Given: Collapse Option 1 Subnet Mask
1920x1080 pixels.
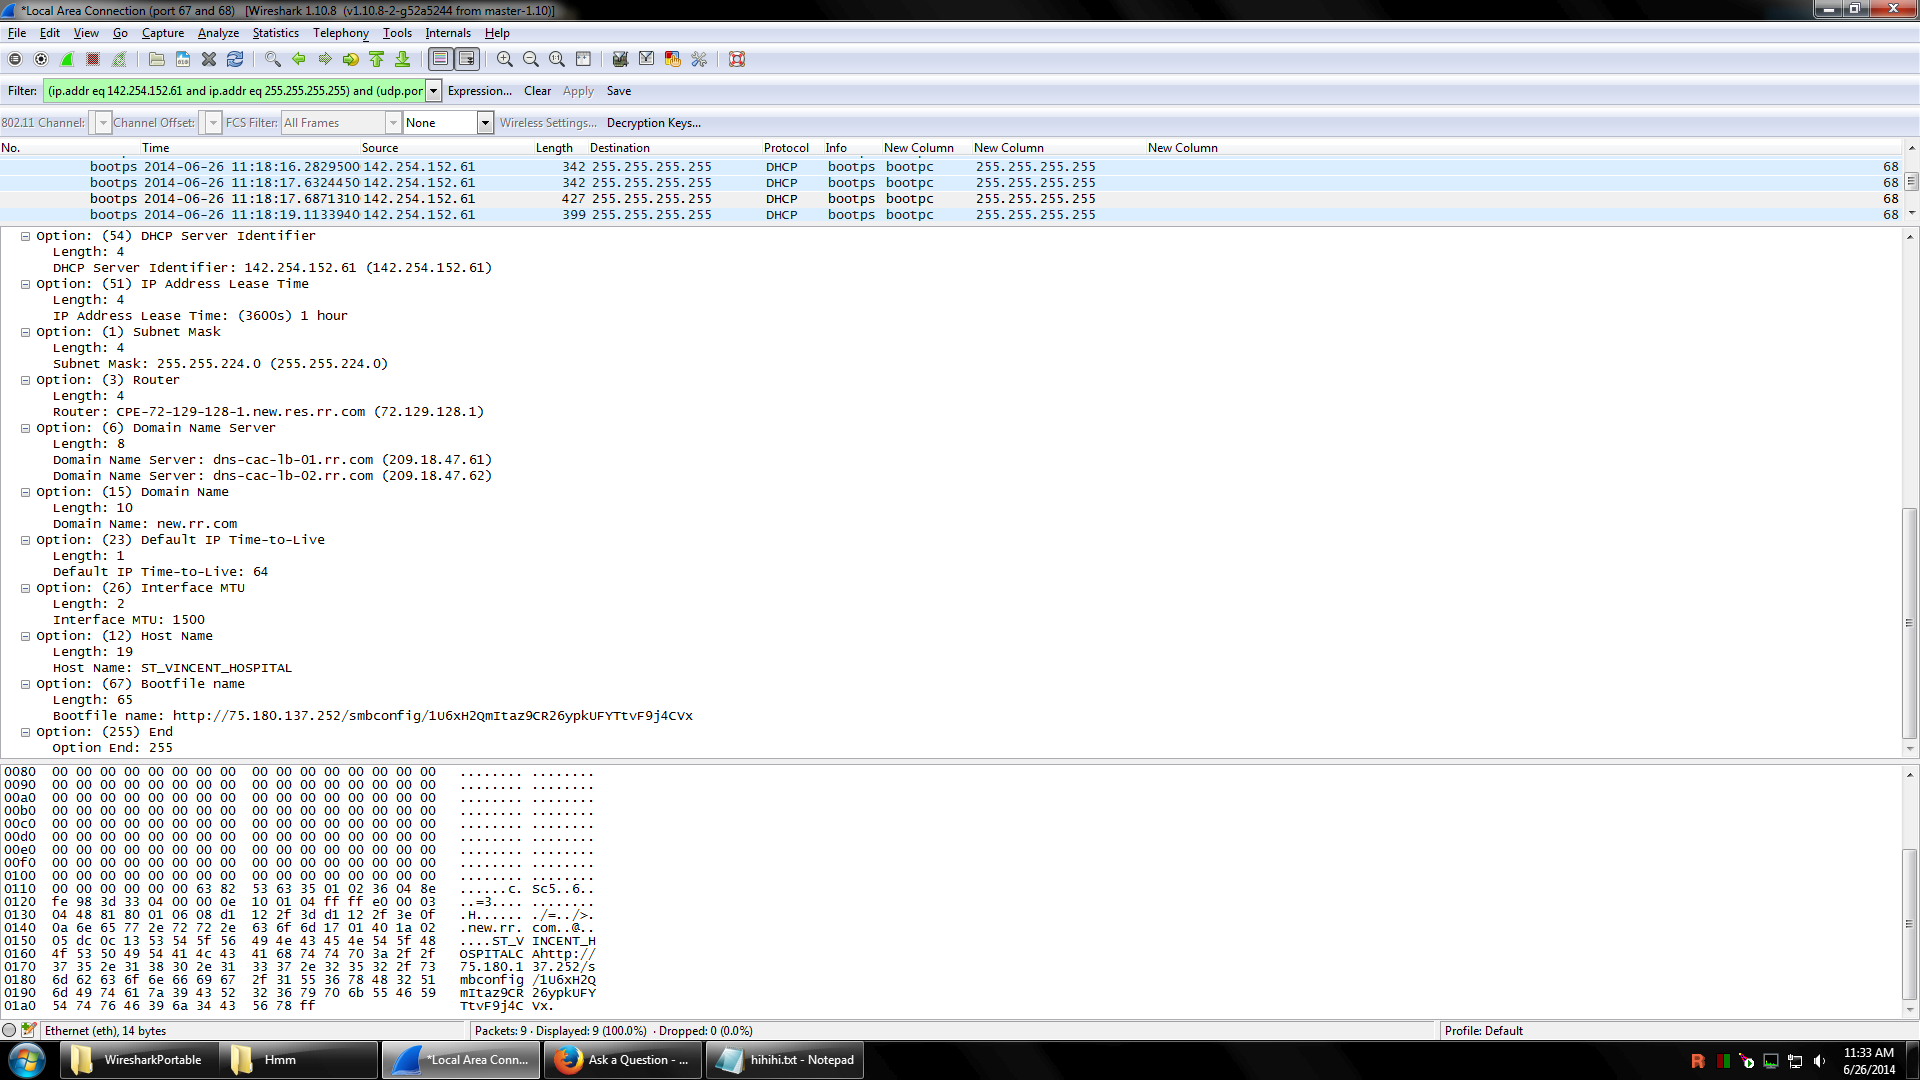Looking at the screenshot, I should click(x=26, y=332).
